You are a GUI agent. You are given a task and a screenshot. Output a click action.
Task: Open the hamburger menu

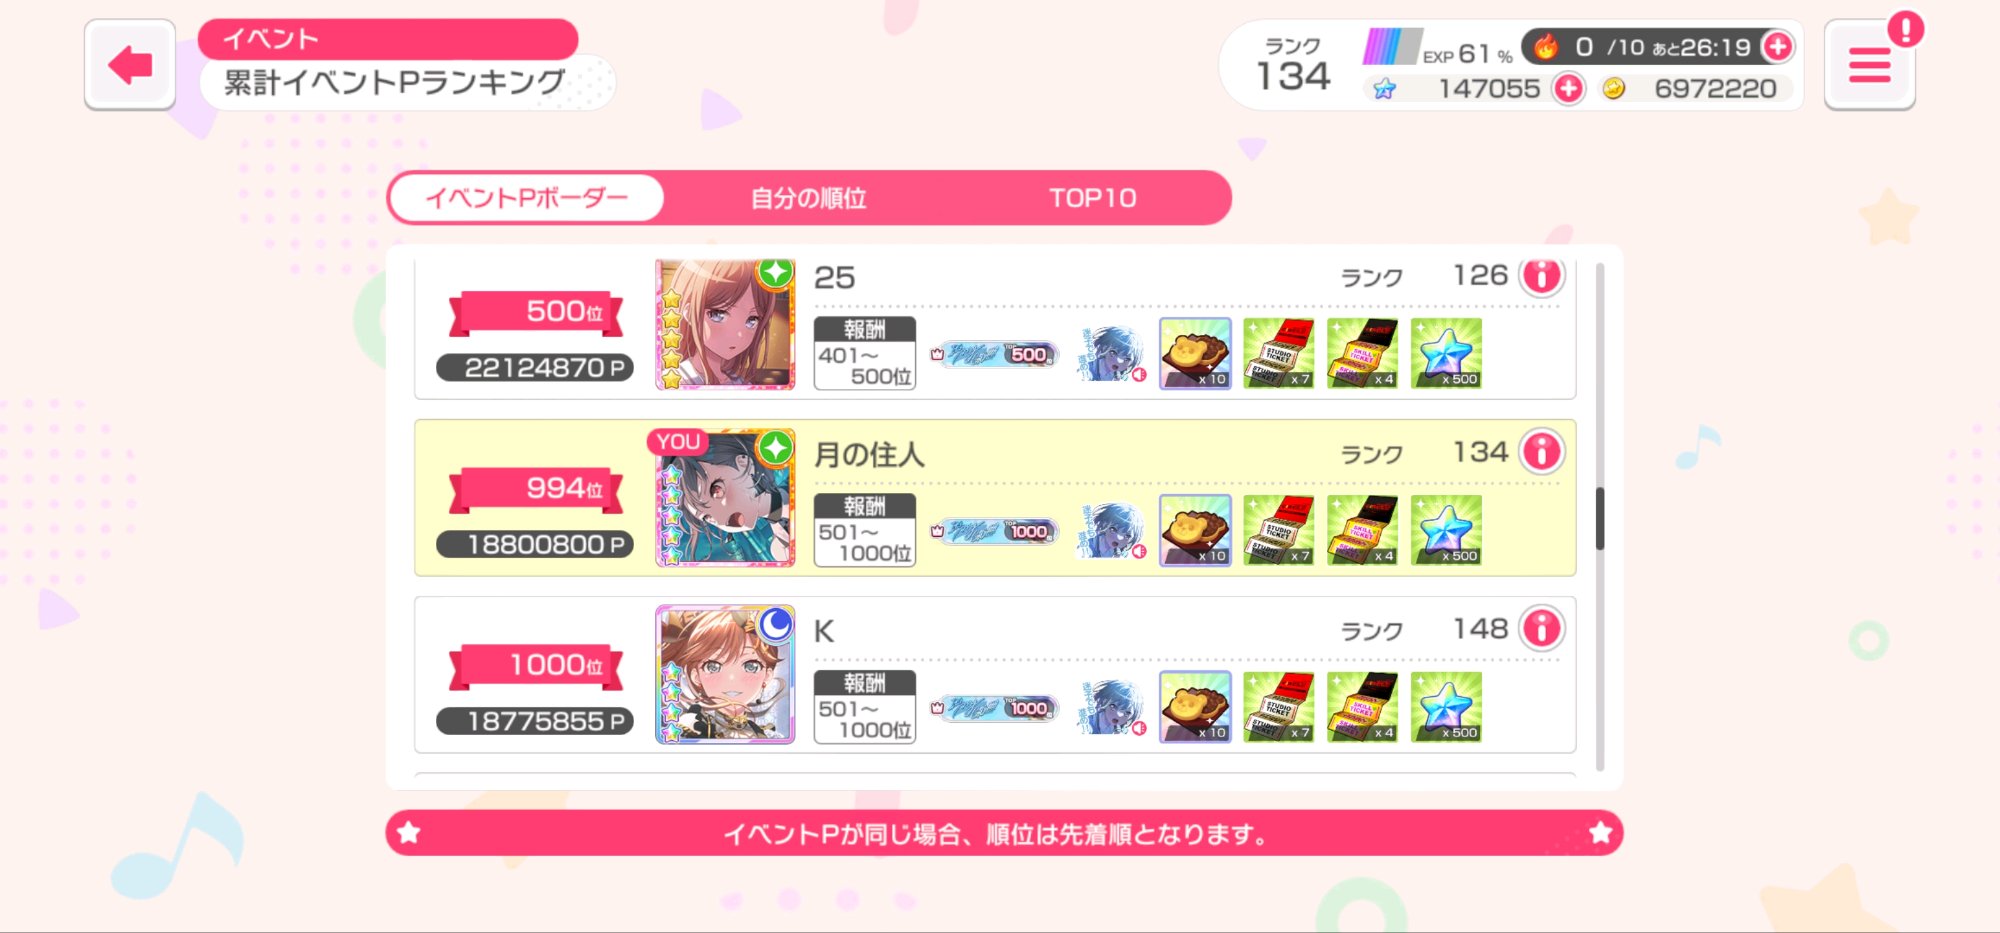pyautogui.click(x=1869, y=65)
